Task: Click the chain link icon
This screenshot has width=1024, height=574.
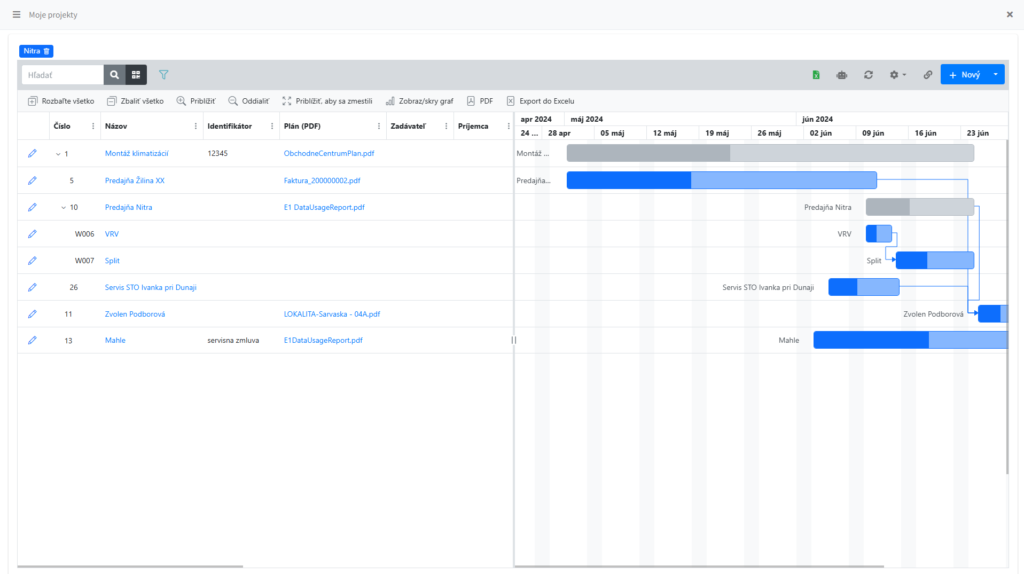Action: tap(927, 75)
